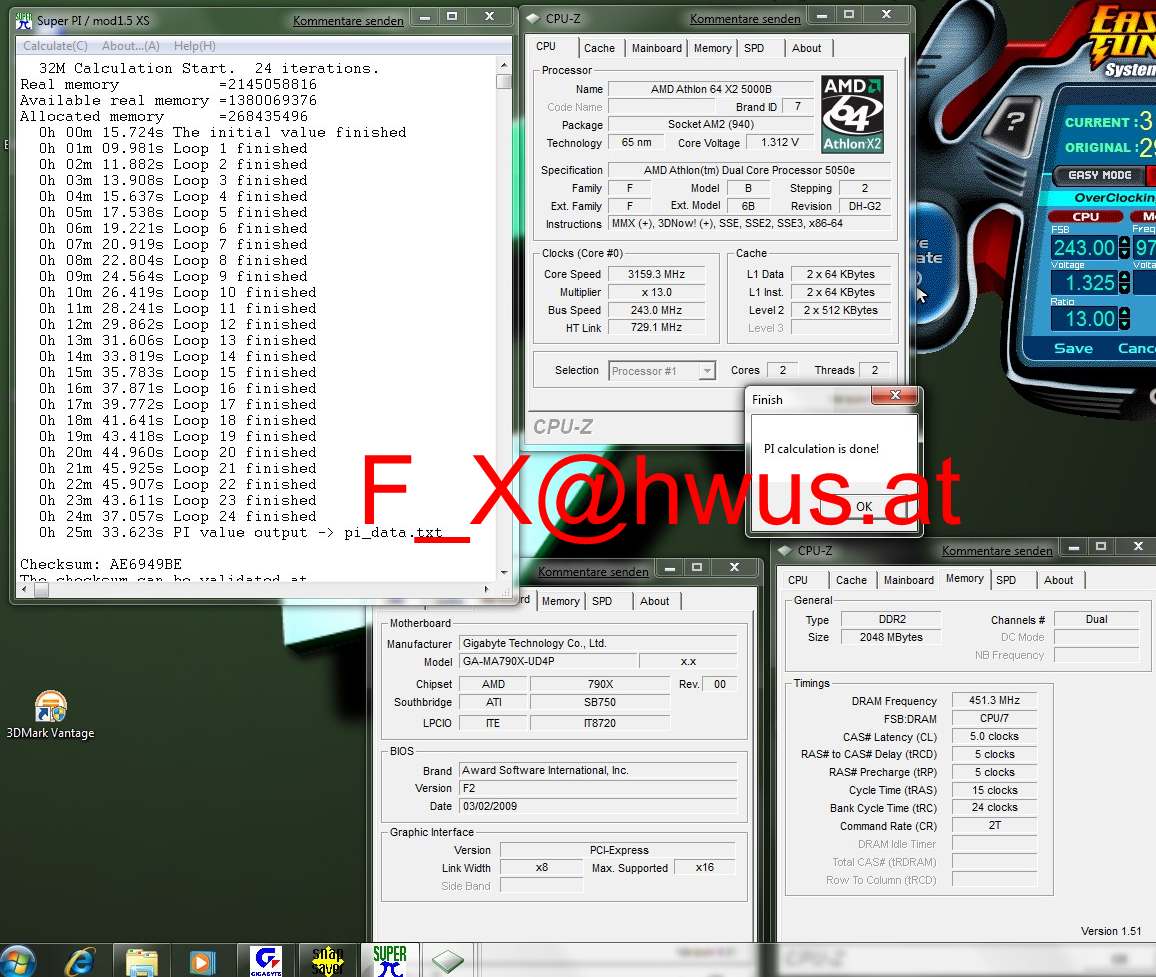Select CPU tab in top CPU-Z window
Screen dimensions: 1156x977
[546, 46]
